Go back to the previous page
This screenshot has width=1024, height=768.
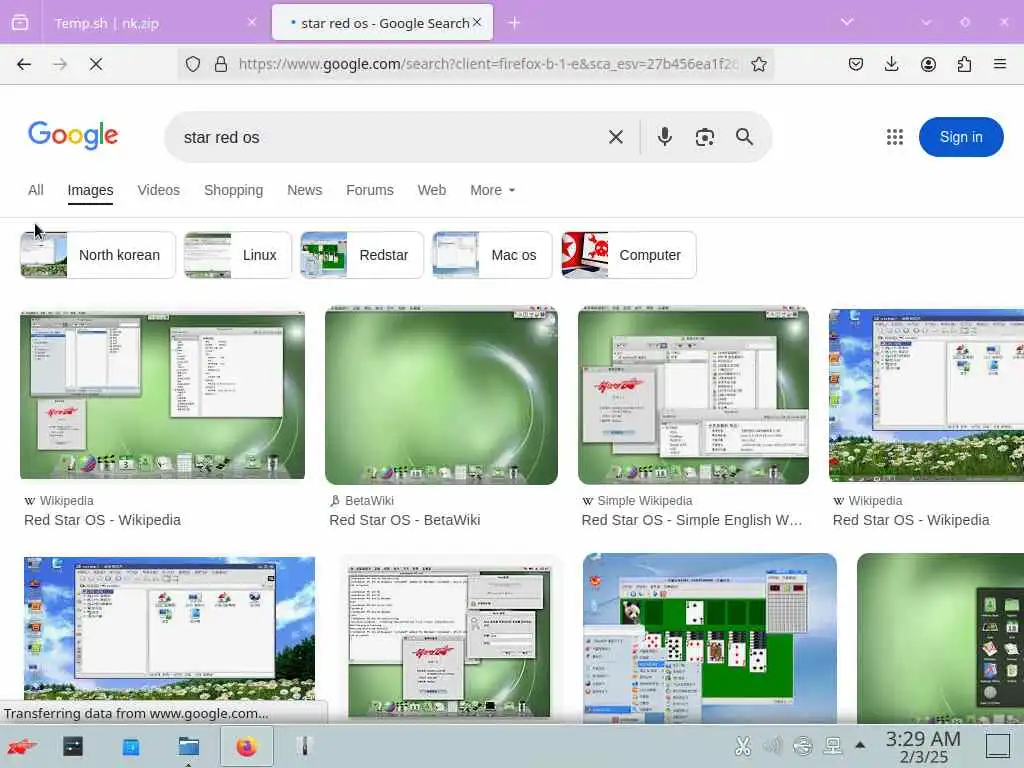(x=24, y=64)
